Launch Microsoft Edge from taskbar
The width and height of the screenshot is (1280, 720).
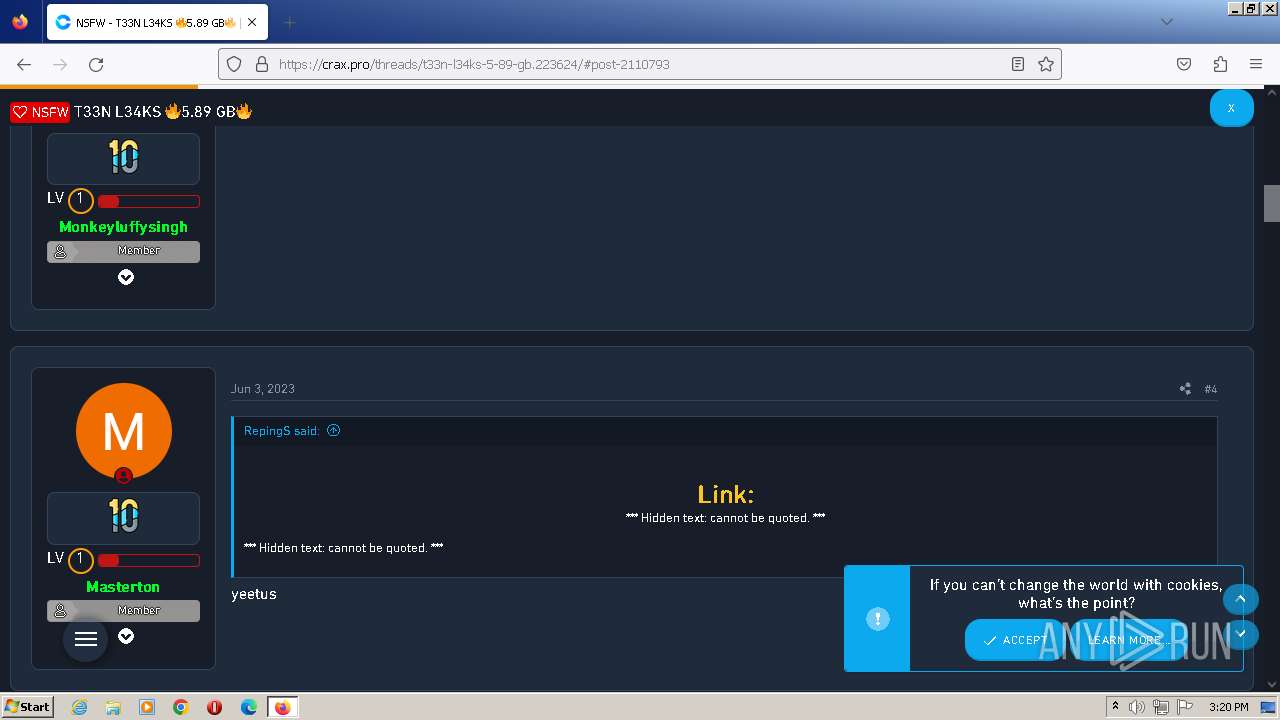tap(249, 707)
